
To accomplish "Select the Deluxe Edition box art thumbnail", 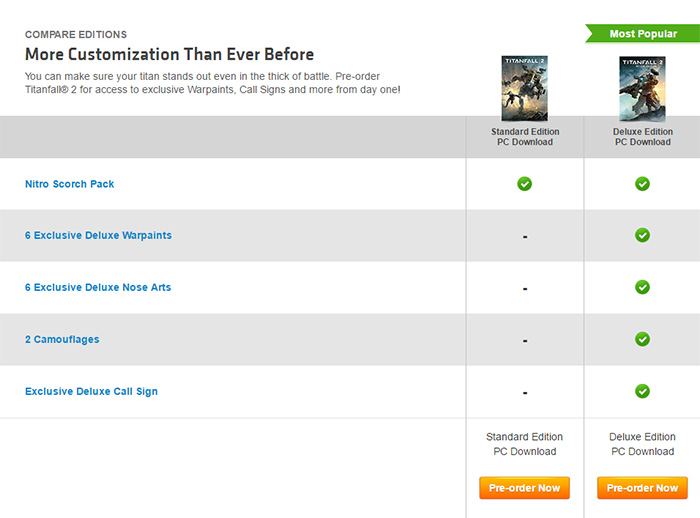I will click(x=642, y=88).
